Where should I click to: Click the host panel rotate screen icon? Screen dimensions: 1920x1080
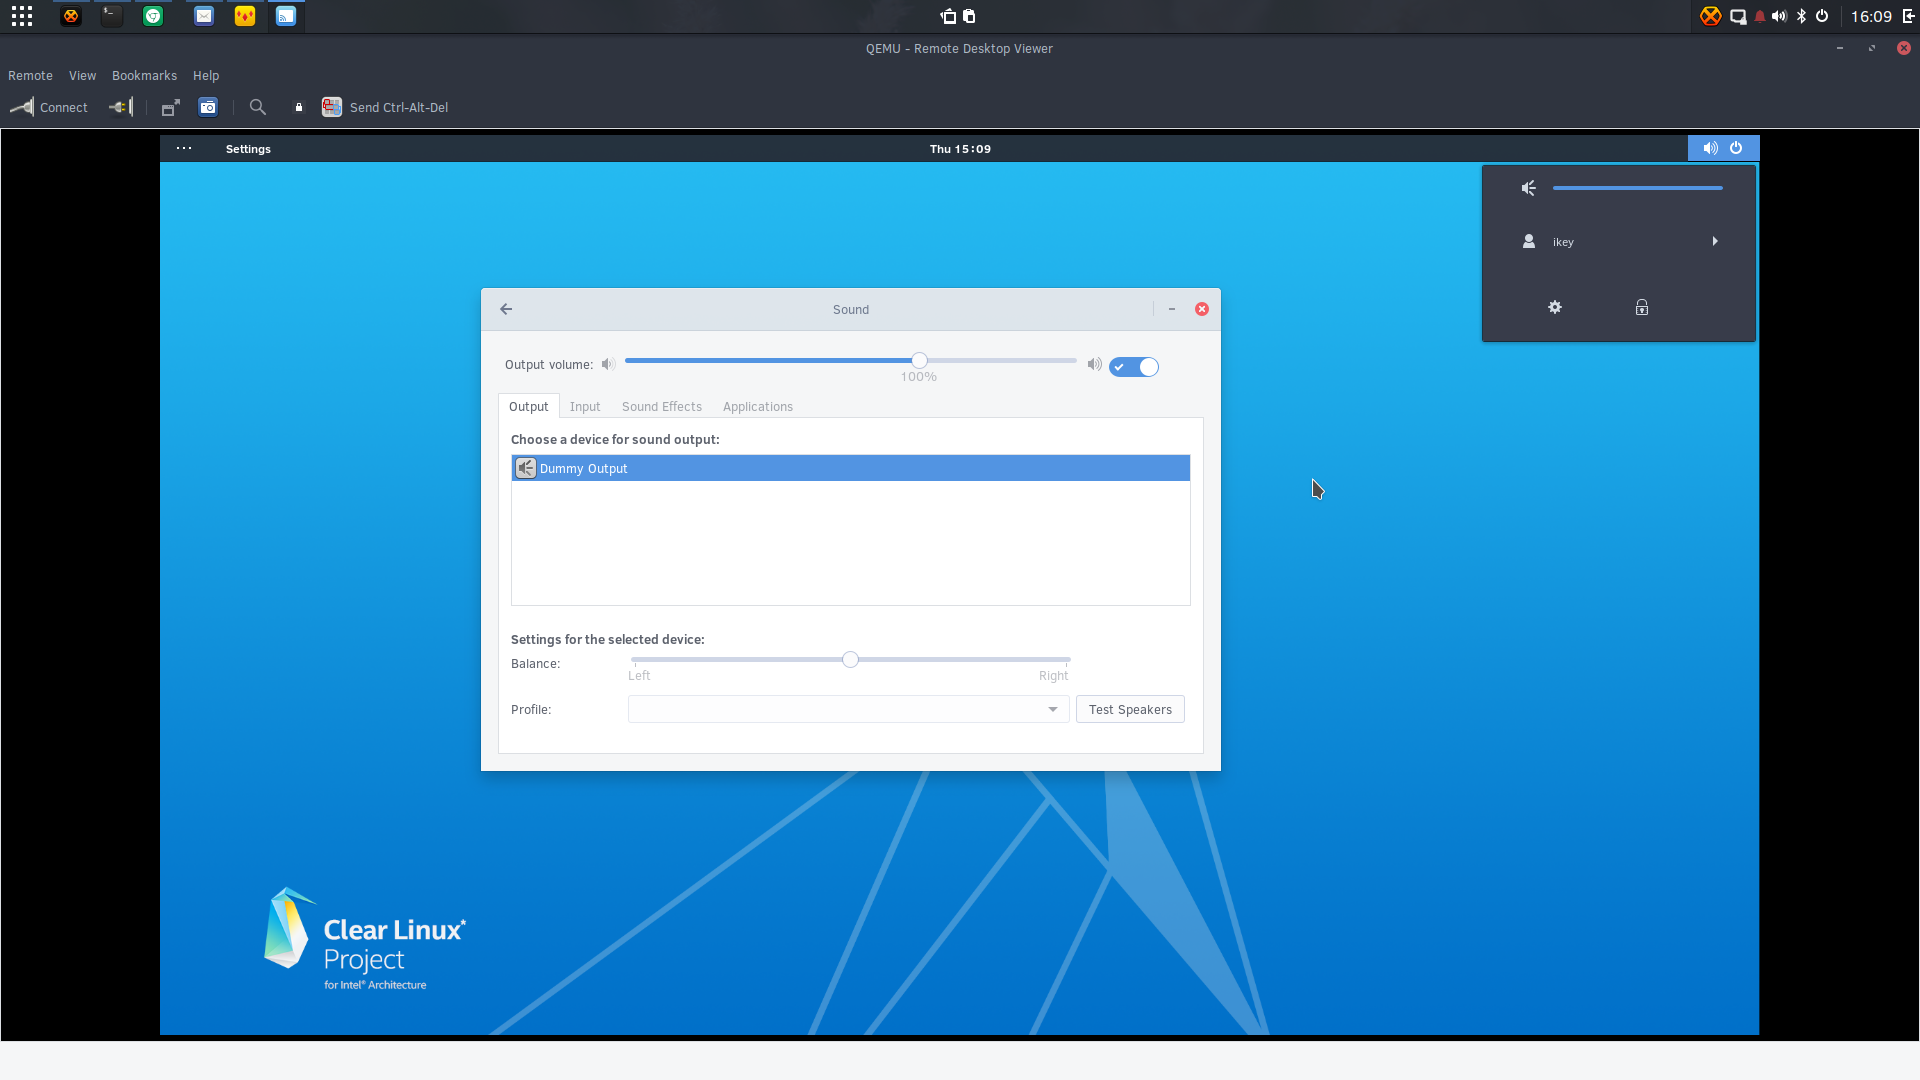tap(948, 16)
